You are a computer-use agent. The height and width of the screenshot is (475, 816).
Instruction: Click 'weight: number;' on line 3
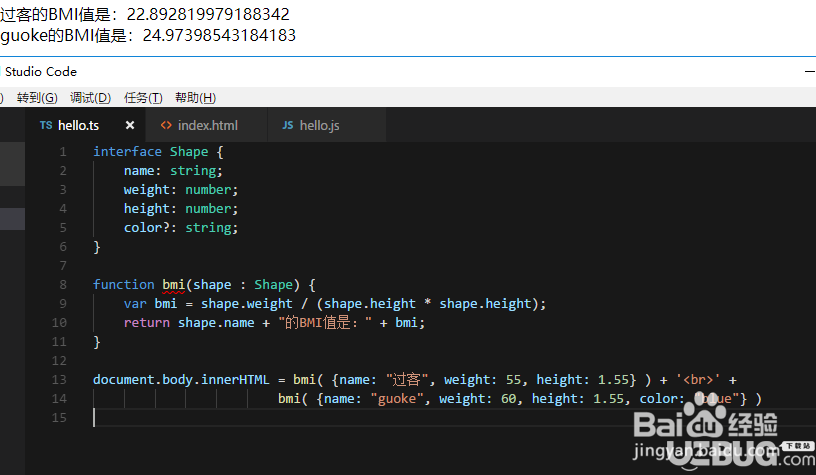coord(181,190)
